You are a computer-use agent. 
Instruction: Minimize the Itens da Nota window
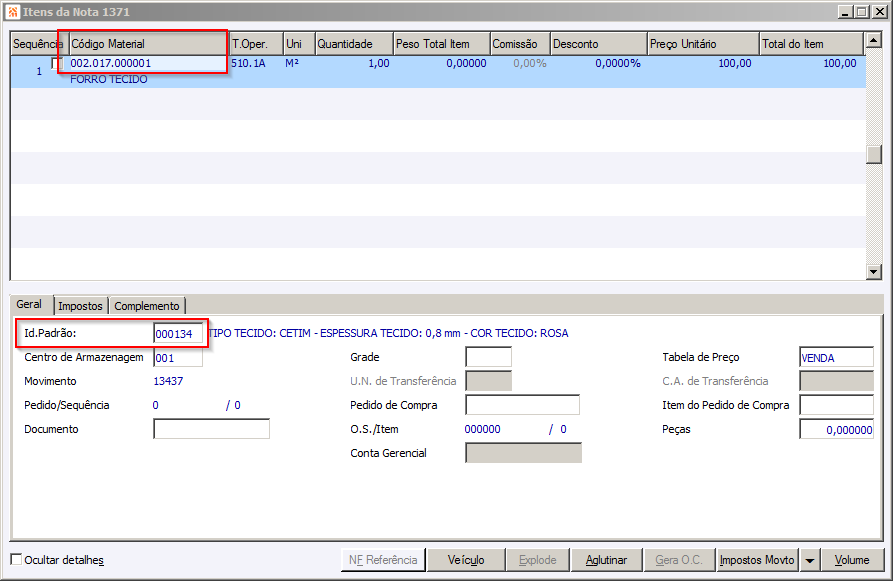846,11
